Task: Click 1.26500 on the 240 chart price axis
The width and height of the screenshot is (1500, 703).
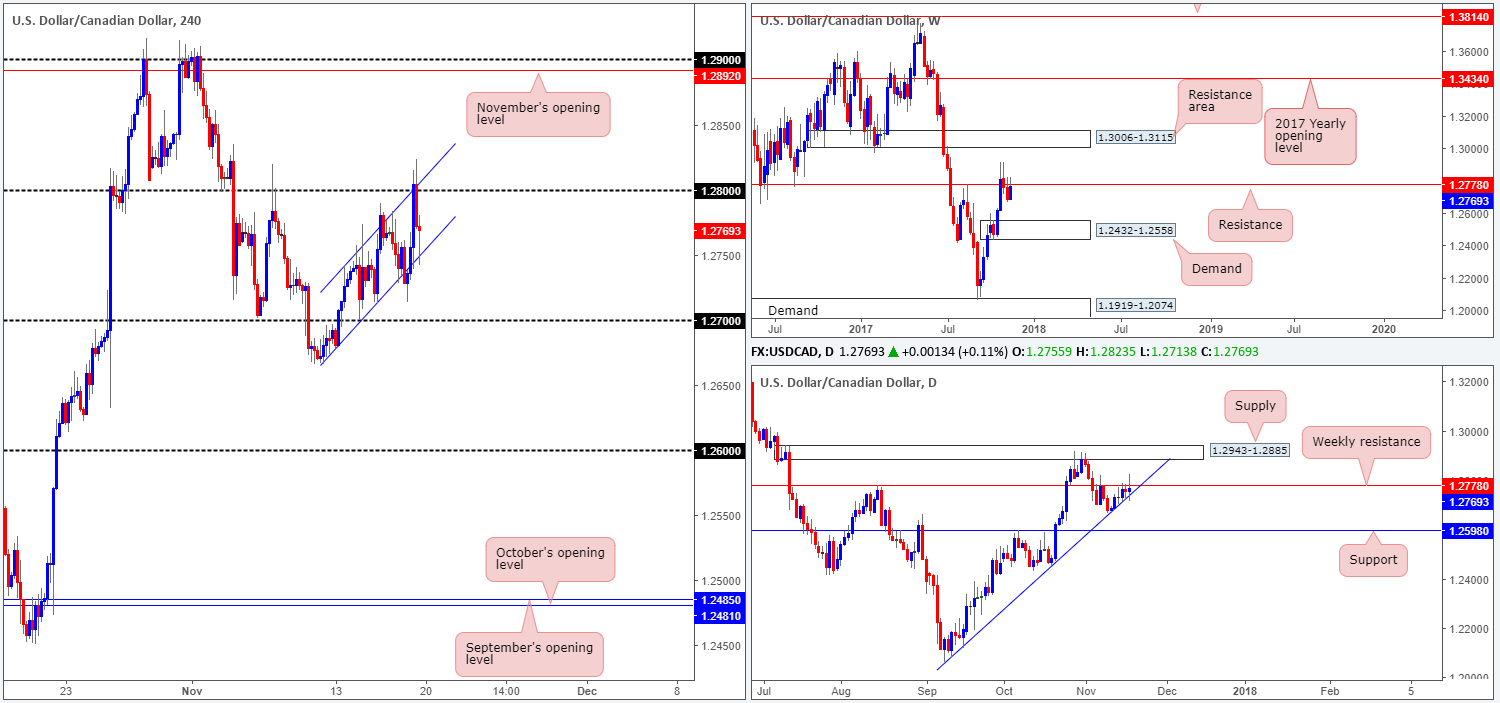Action: click(x=719, y=386)
